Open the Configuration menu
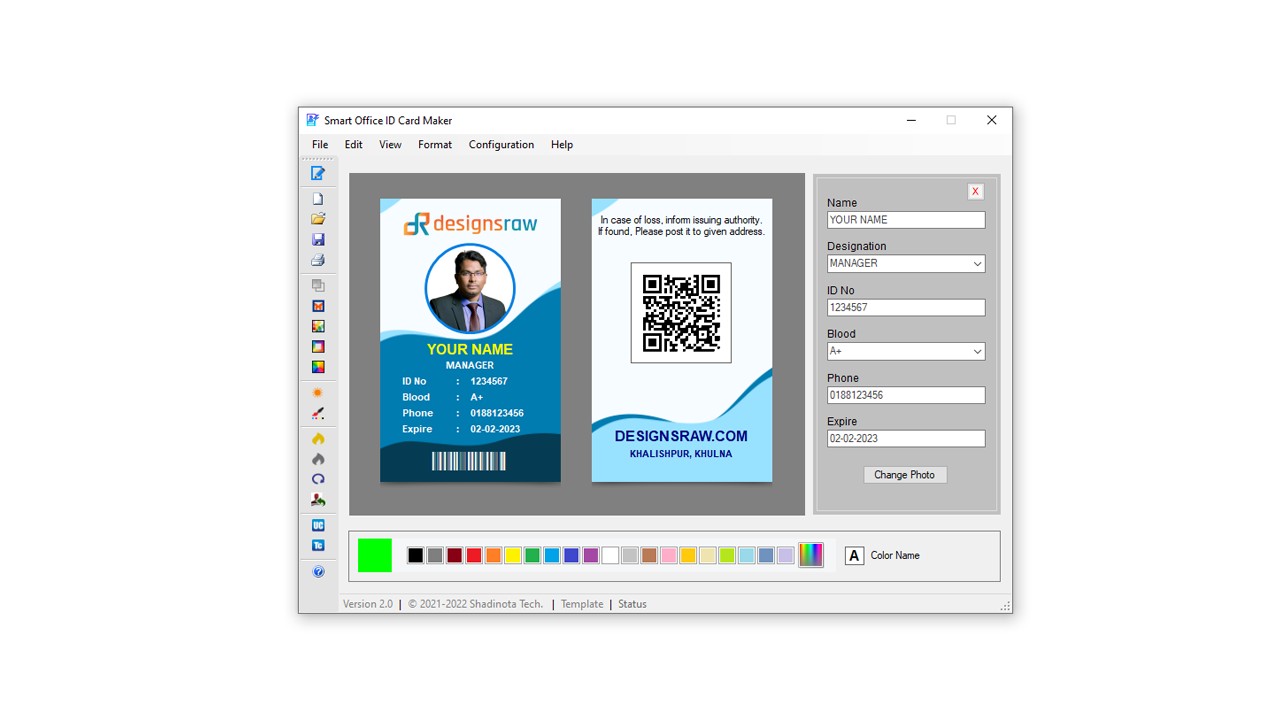The image size is (1280, 720). (501, 144)
